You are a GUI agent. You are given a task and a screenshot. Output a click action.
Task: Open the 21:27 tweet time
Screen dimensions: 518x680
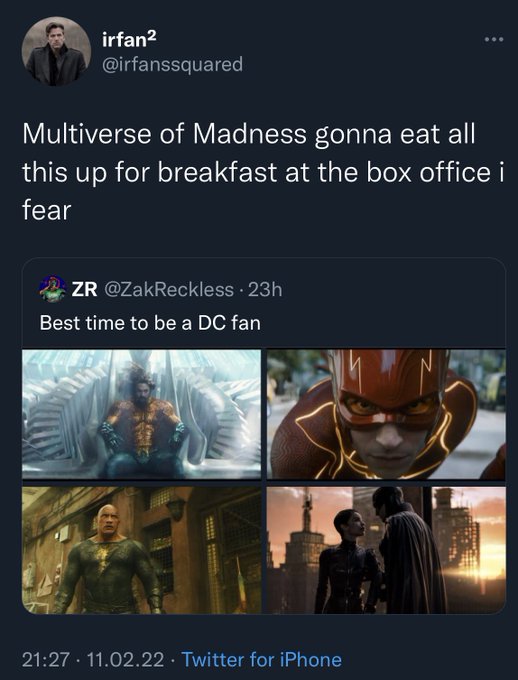46,660
